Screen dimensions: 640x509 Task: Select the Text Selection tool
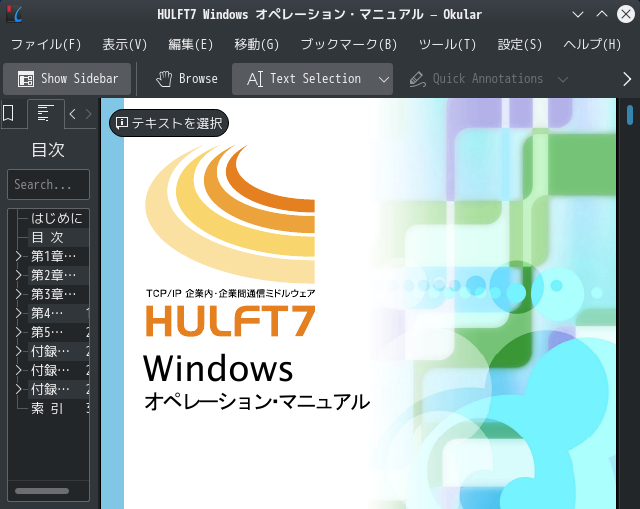pyautogui.click(x=304, y=79)
